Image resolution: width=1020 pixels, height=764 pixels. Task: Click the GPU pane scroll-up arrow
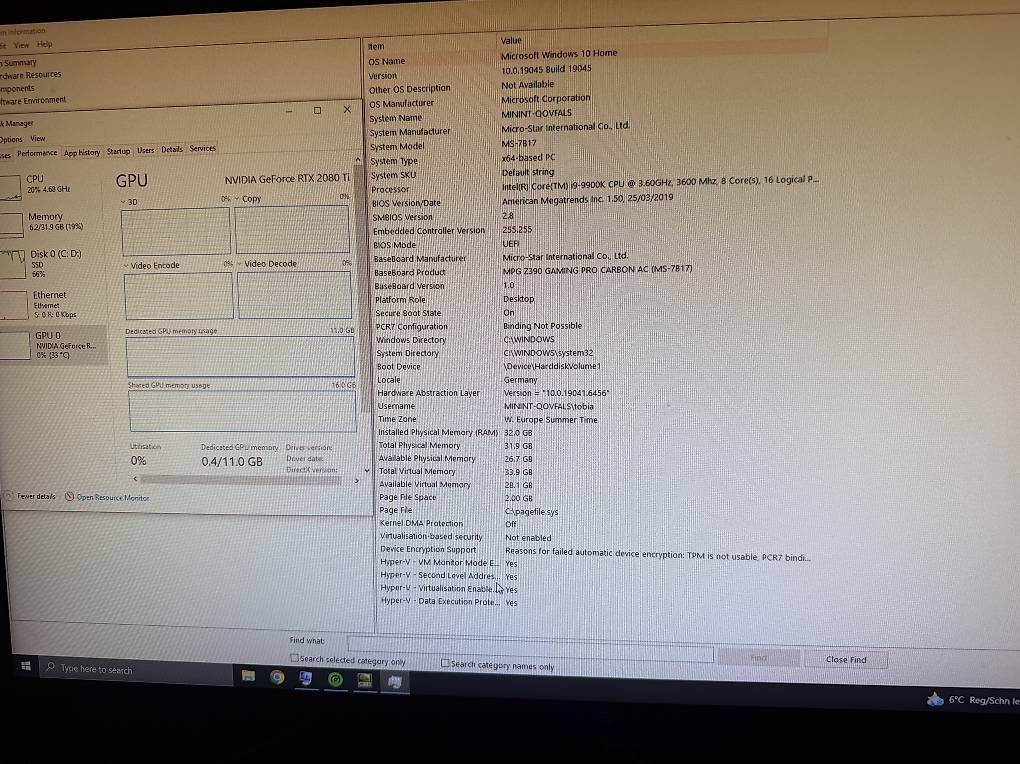pos(357,160)
